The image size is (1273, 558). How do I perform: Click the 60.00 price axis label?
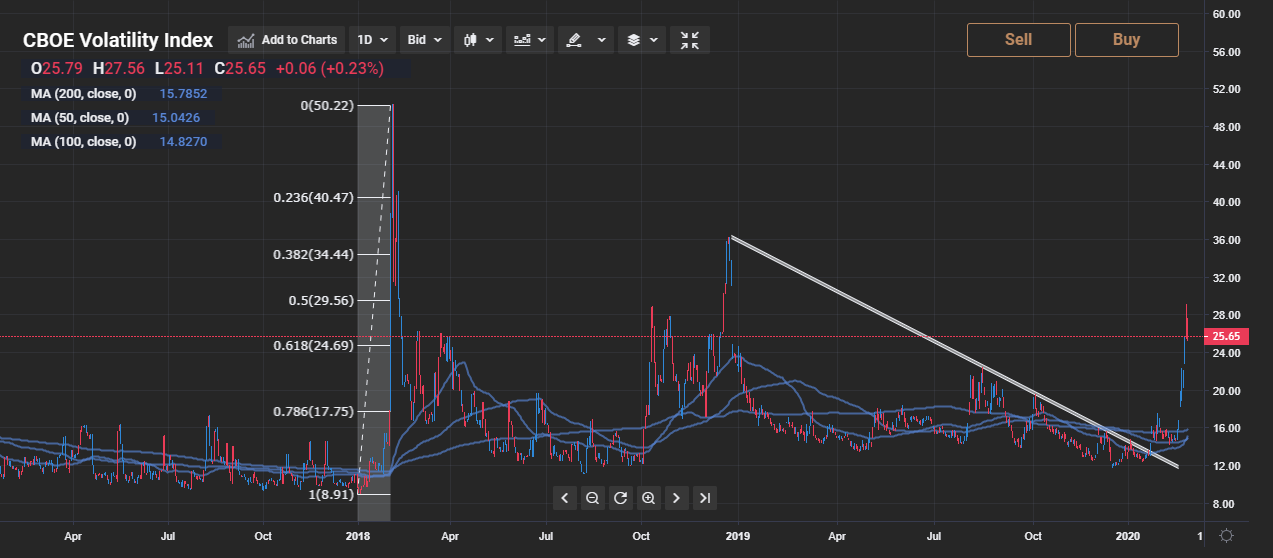pyautogui.click(x=1226, y=14)
